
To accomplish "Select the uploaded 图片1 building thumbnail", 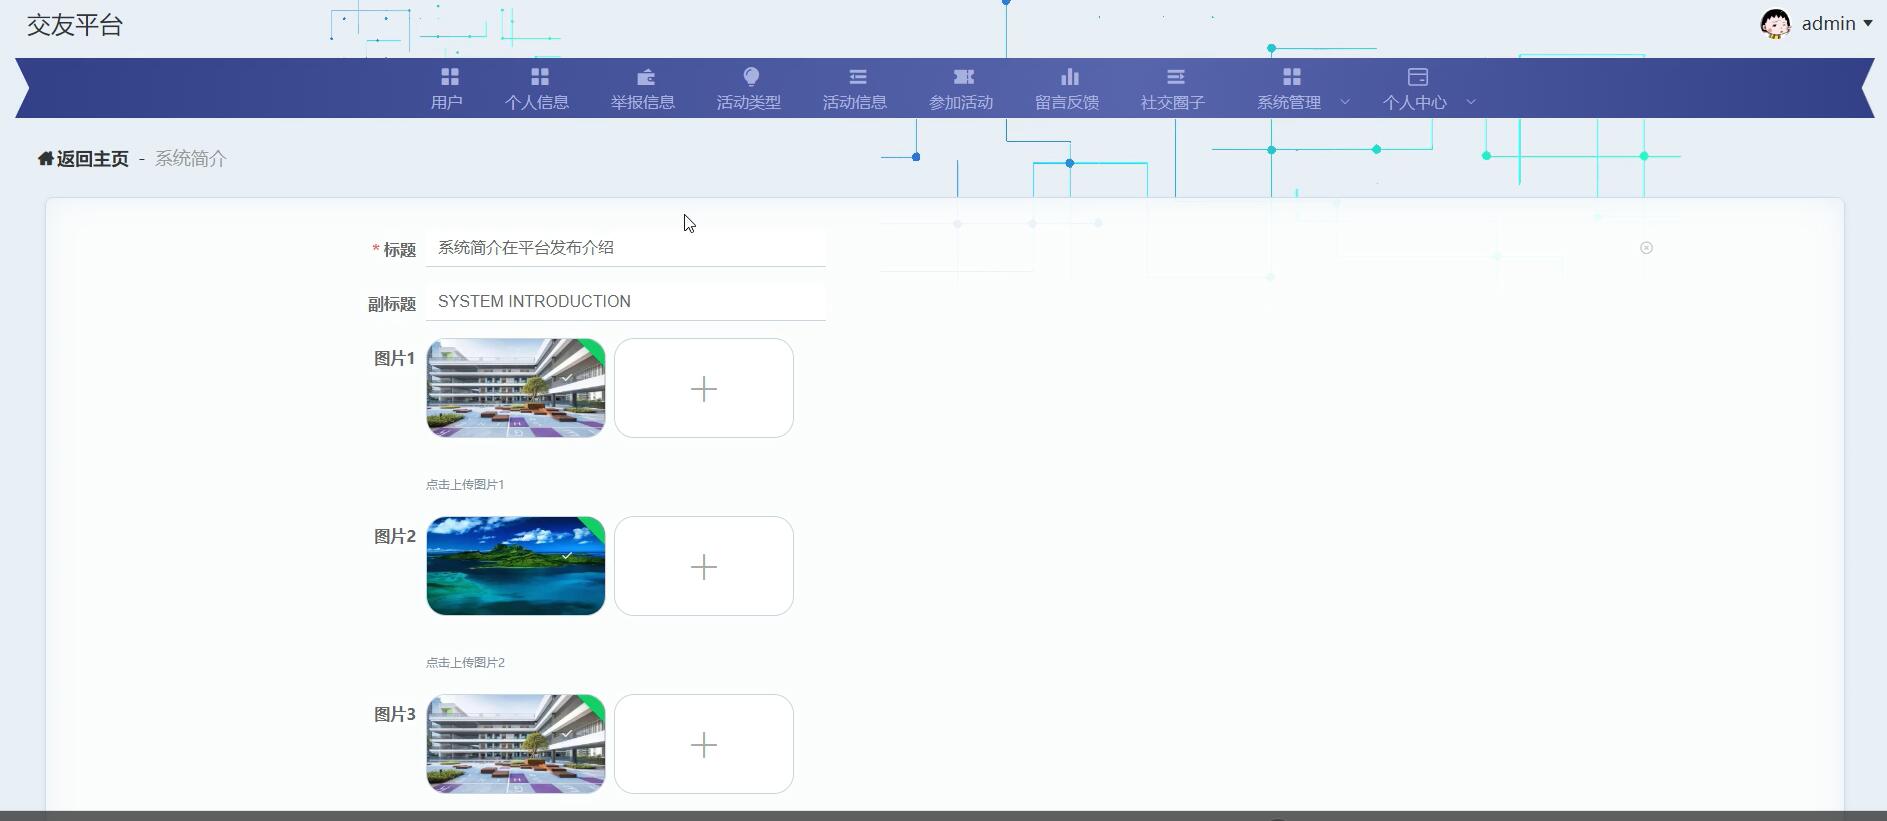I will click(516, 388).
